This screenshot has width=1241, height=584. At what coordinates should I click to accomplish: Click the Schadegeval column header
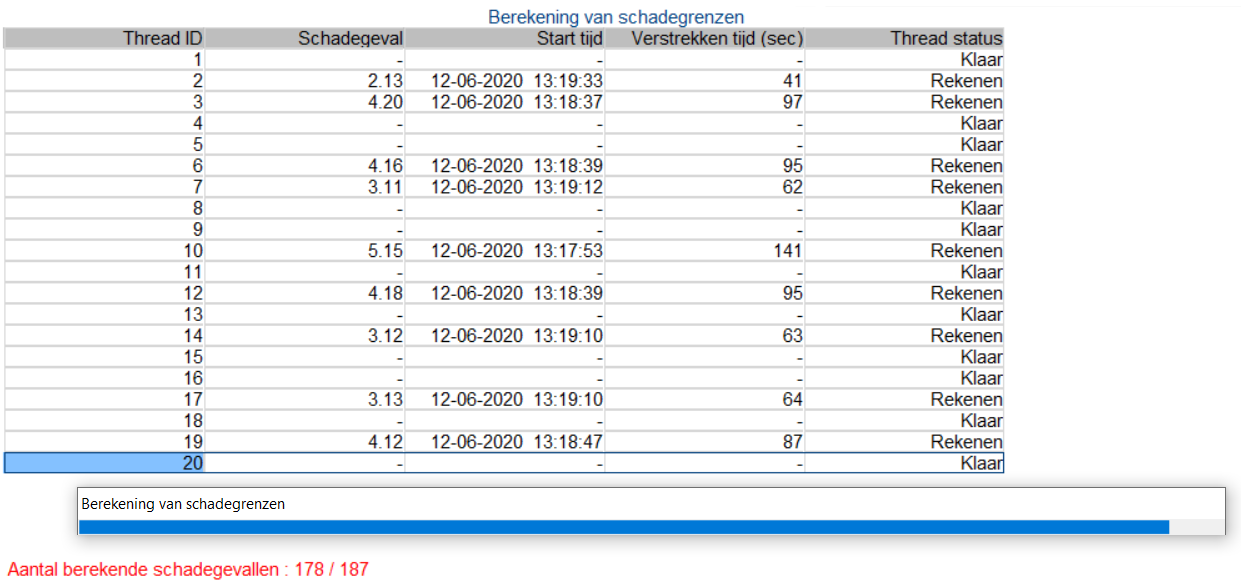tap(306, 38)
